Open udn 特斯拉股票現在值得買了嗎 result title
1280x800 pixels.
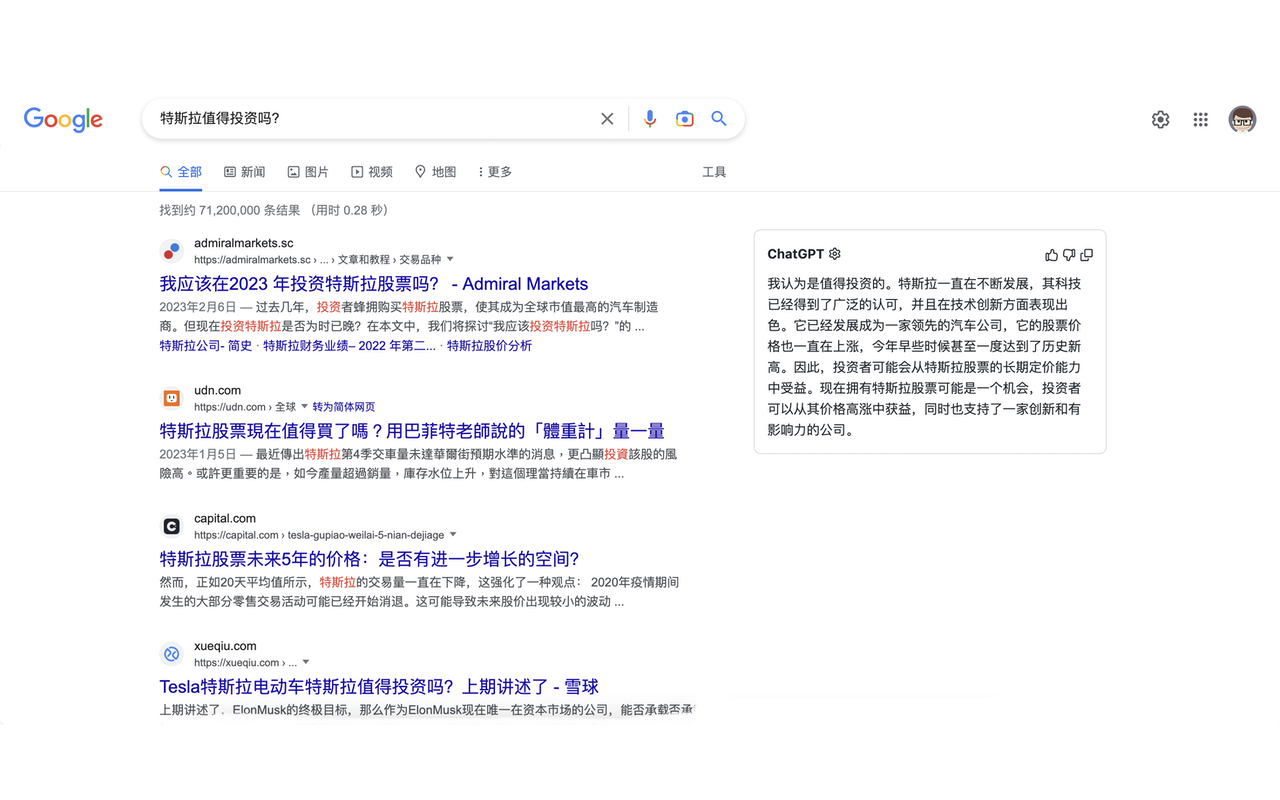(x=412, y=431)
